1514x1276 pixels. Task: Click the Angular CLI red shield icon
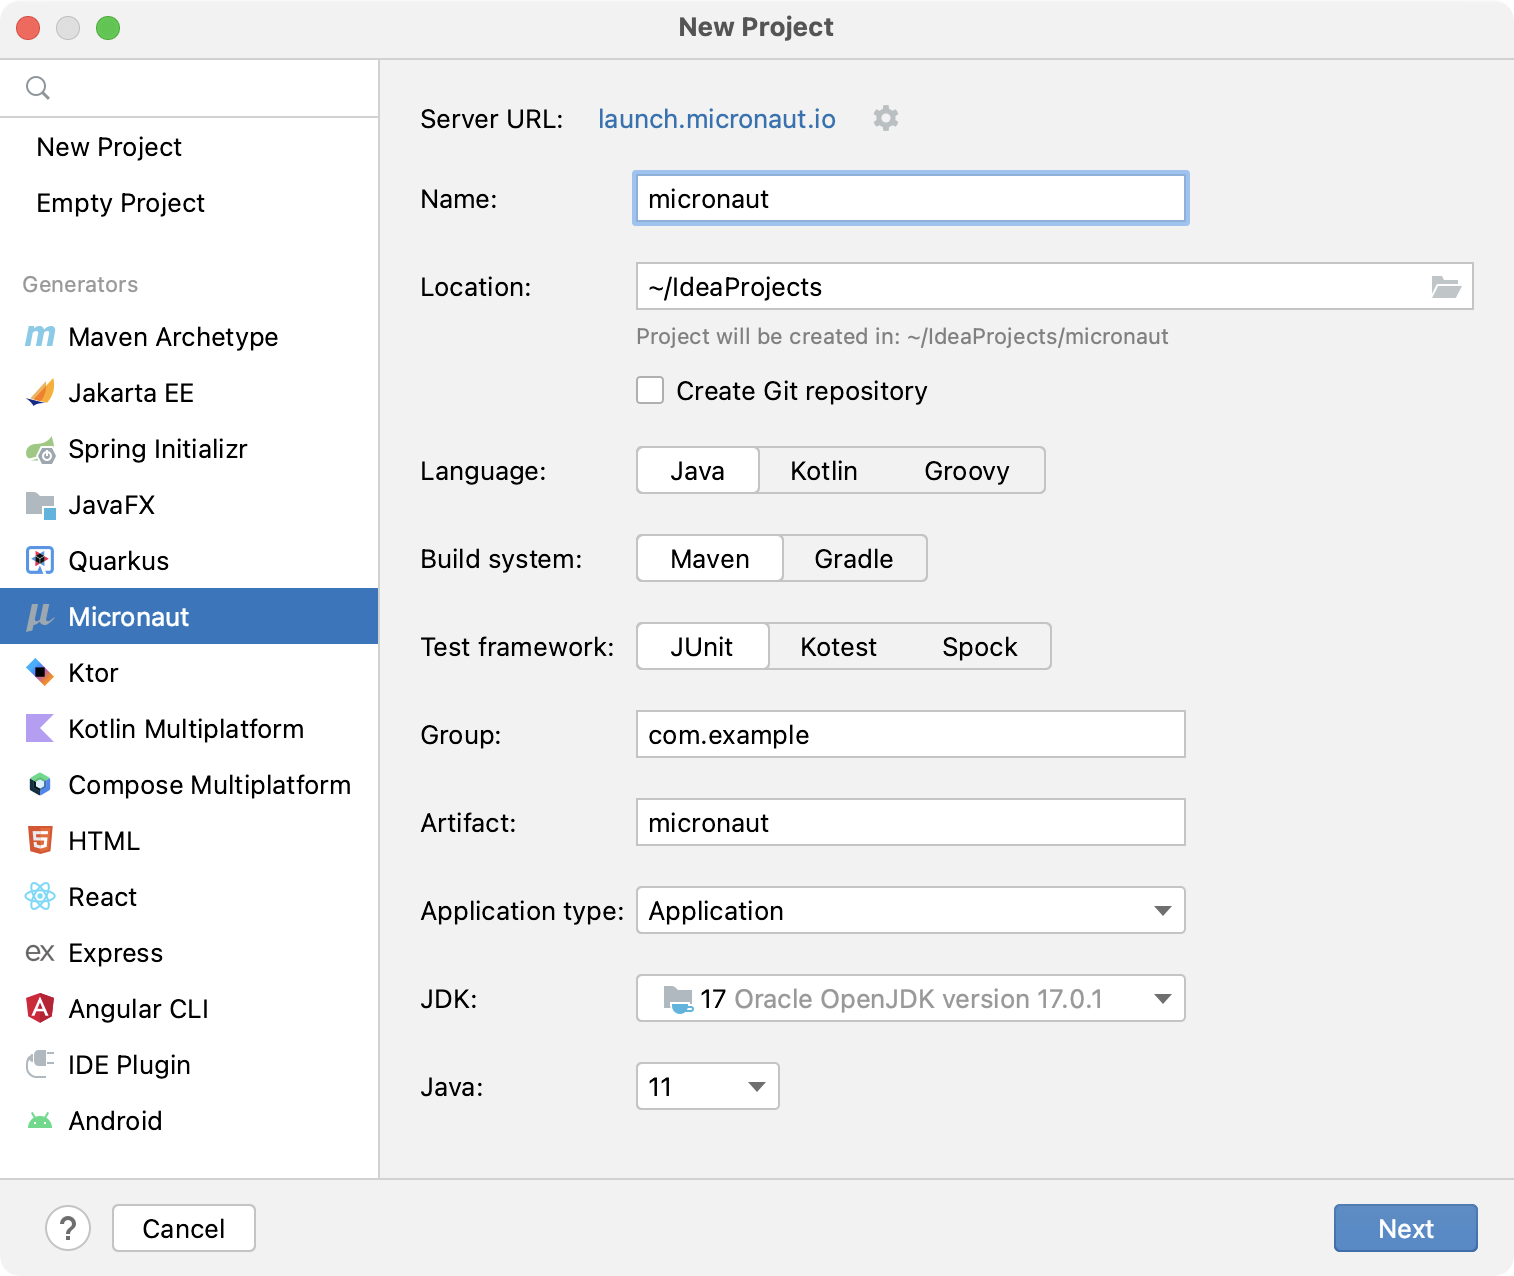click(x=40, y=1008)
